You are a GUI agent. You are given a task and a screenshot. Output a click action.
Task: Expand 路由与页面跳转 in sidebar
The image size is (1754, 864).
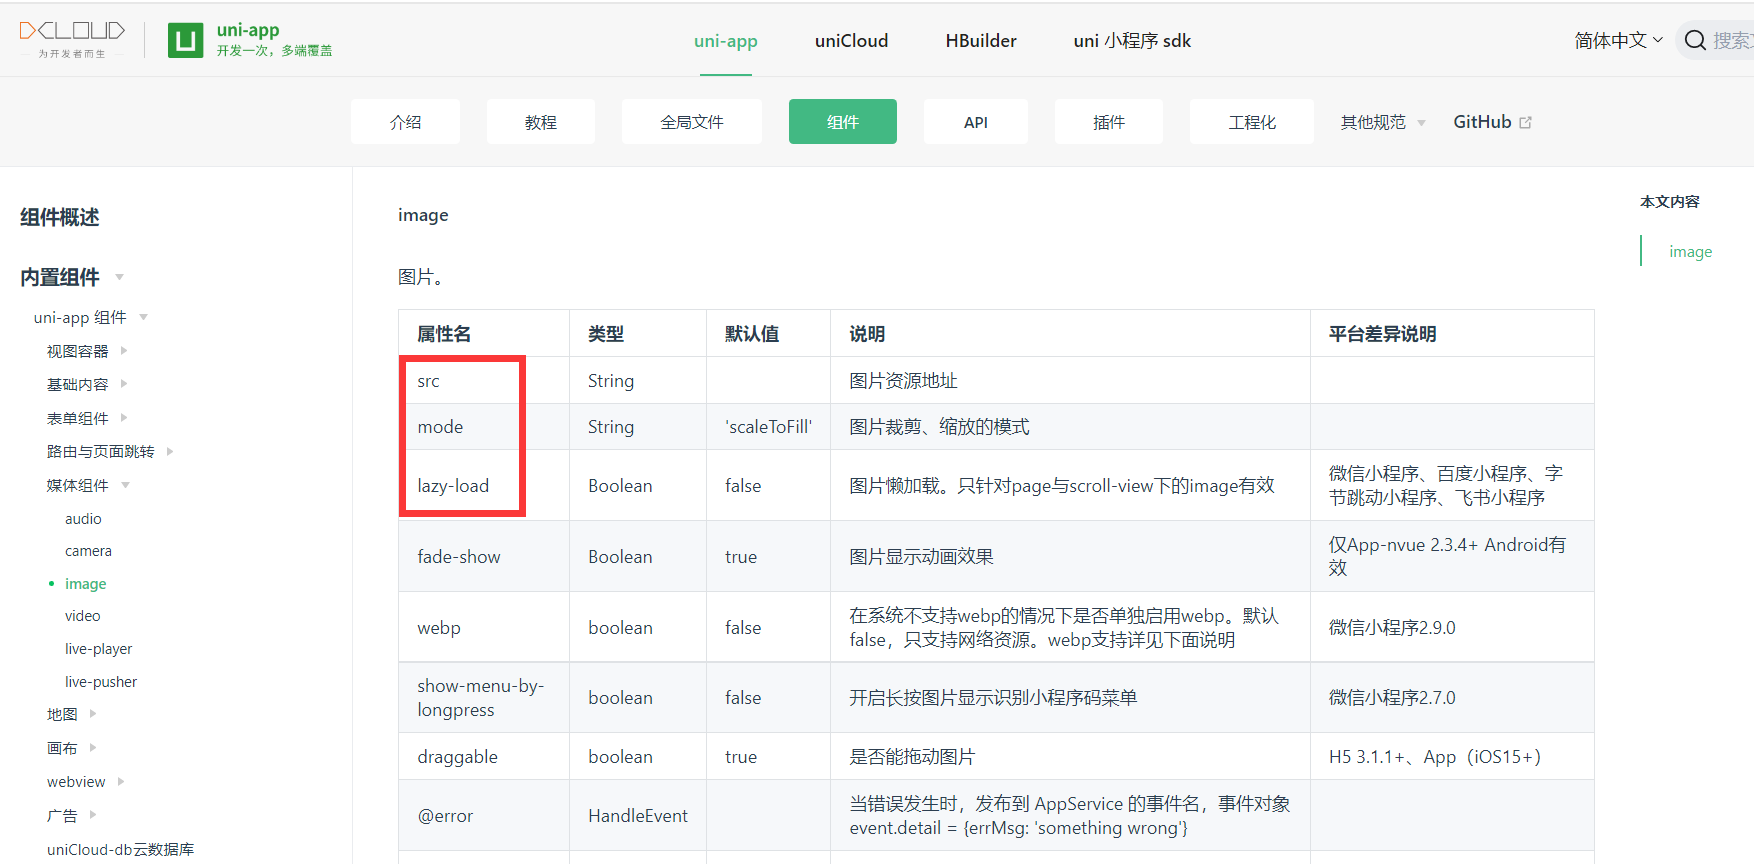170,451
